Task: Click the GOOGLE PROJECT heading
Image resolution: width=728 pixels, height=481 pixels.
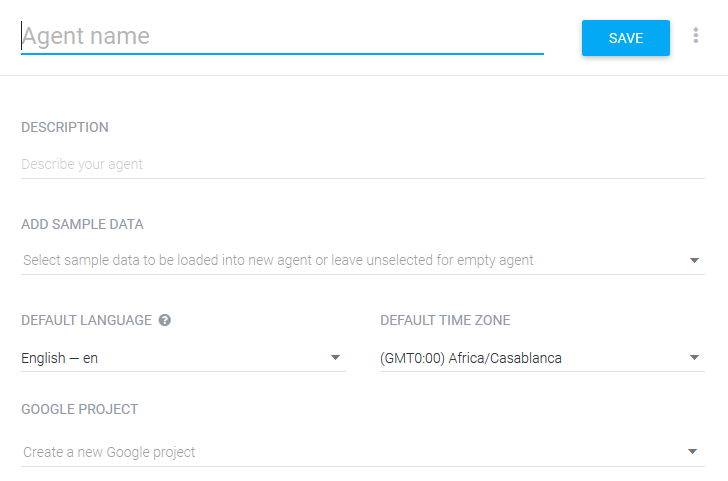Action: [79, 409]
